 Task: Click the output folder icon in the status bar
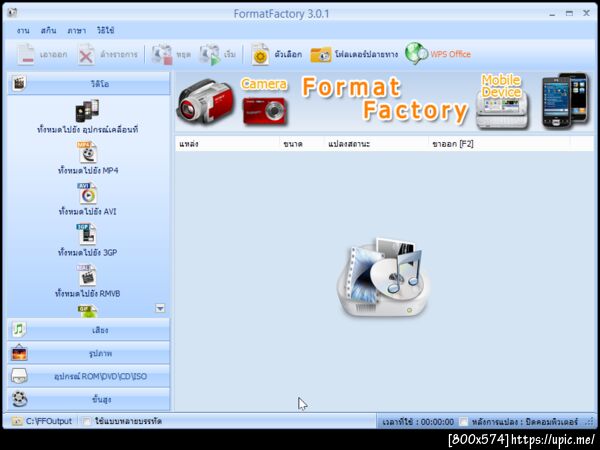[x=16, y=421]
